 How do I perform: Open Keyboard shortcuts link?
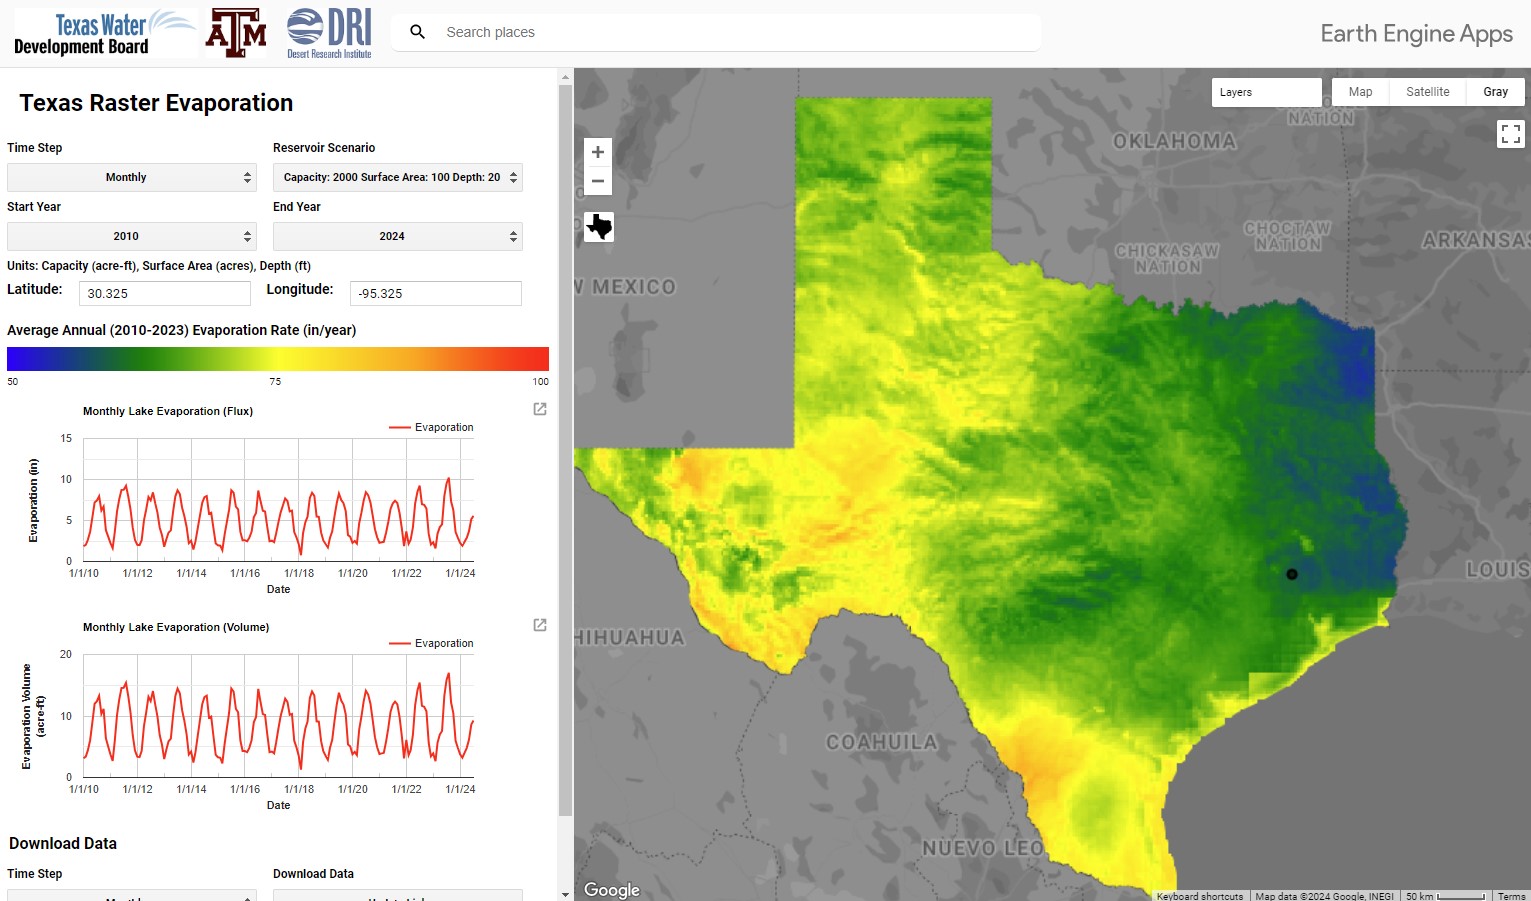(x=1200, y=896)
